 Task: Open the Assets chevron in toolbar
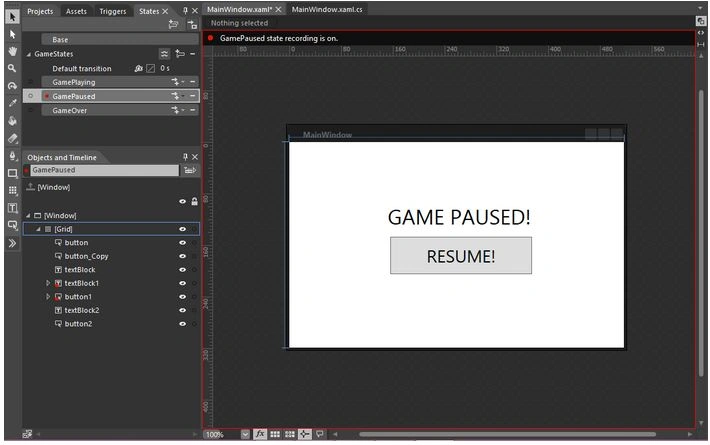coord(12,244)
